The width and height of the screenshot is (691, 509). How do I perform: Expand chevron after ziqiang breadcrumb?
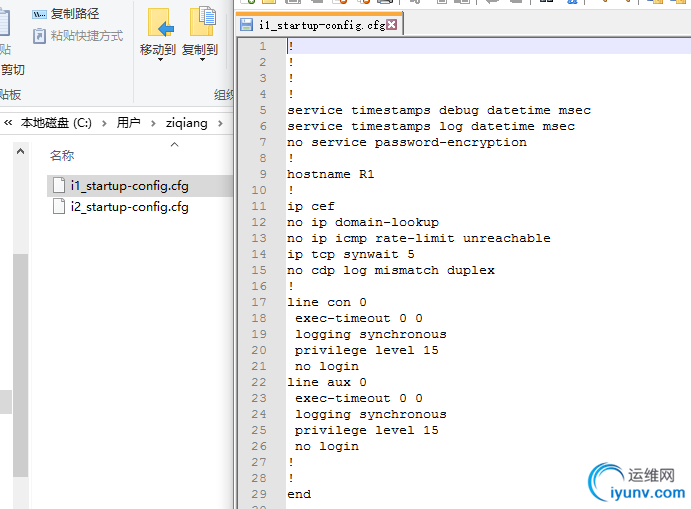click(x=220, y=123)
